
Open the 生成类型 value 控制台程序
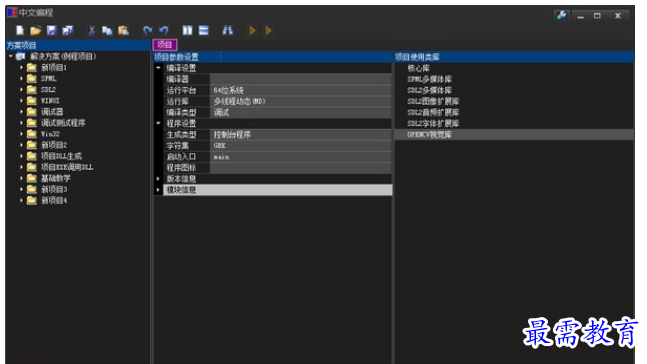301,135
